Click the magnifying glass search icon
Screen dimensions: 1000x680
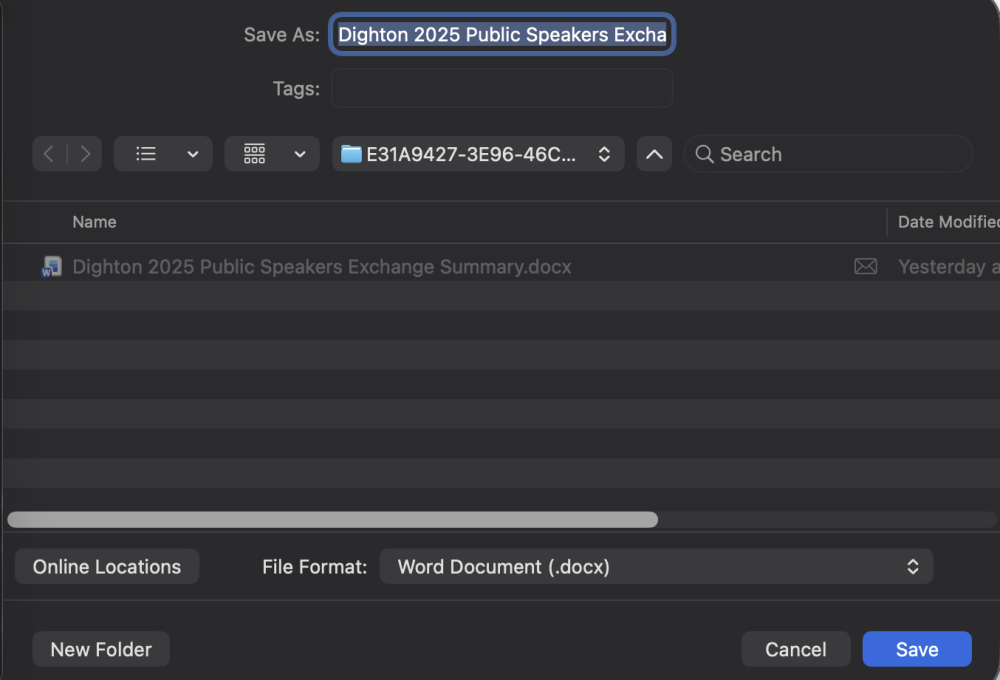pyautogui.click(x=704, y=154)
